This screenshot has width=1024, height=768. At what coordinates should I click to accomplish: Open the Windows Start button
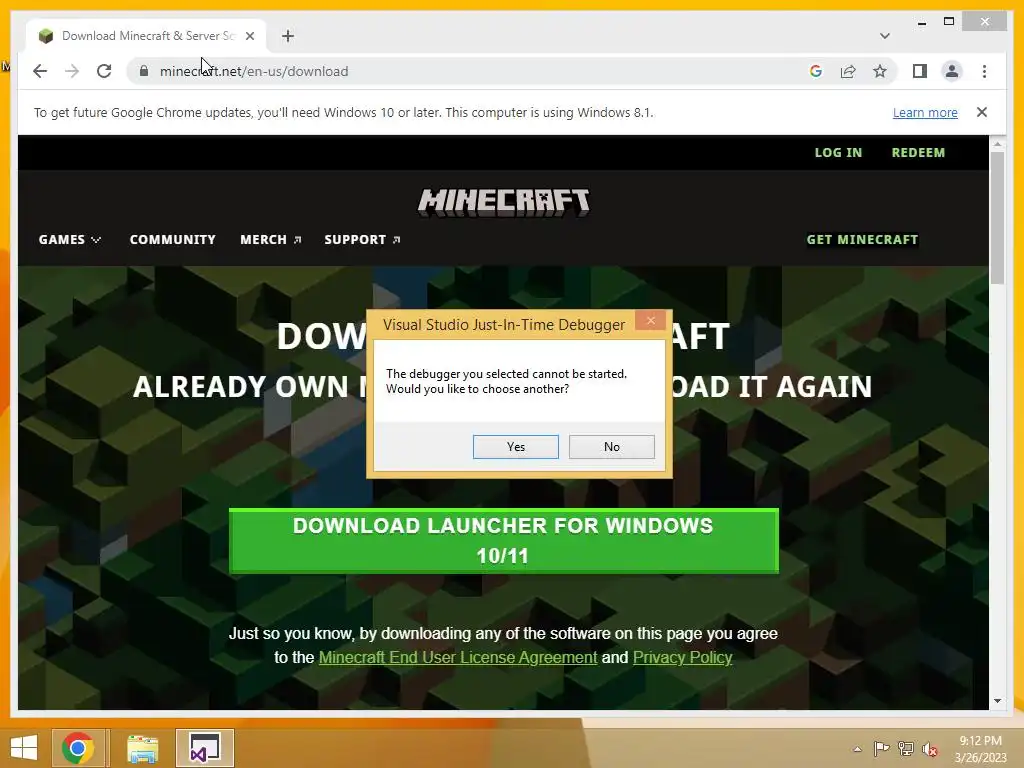tap(24, 748)
